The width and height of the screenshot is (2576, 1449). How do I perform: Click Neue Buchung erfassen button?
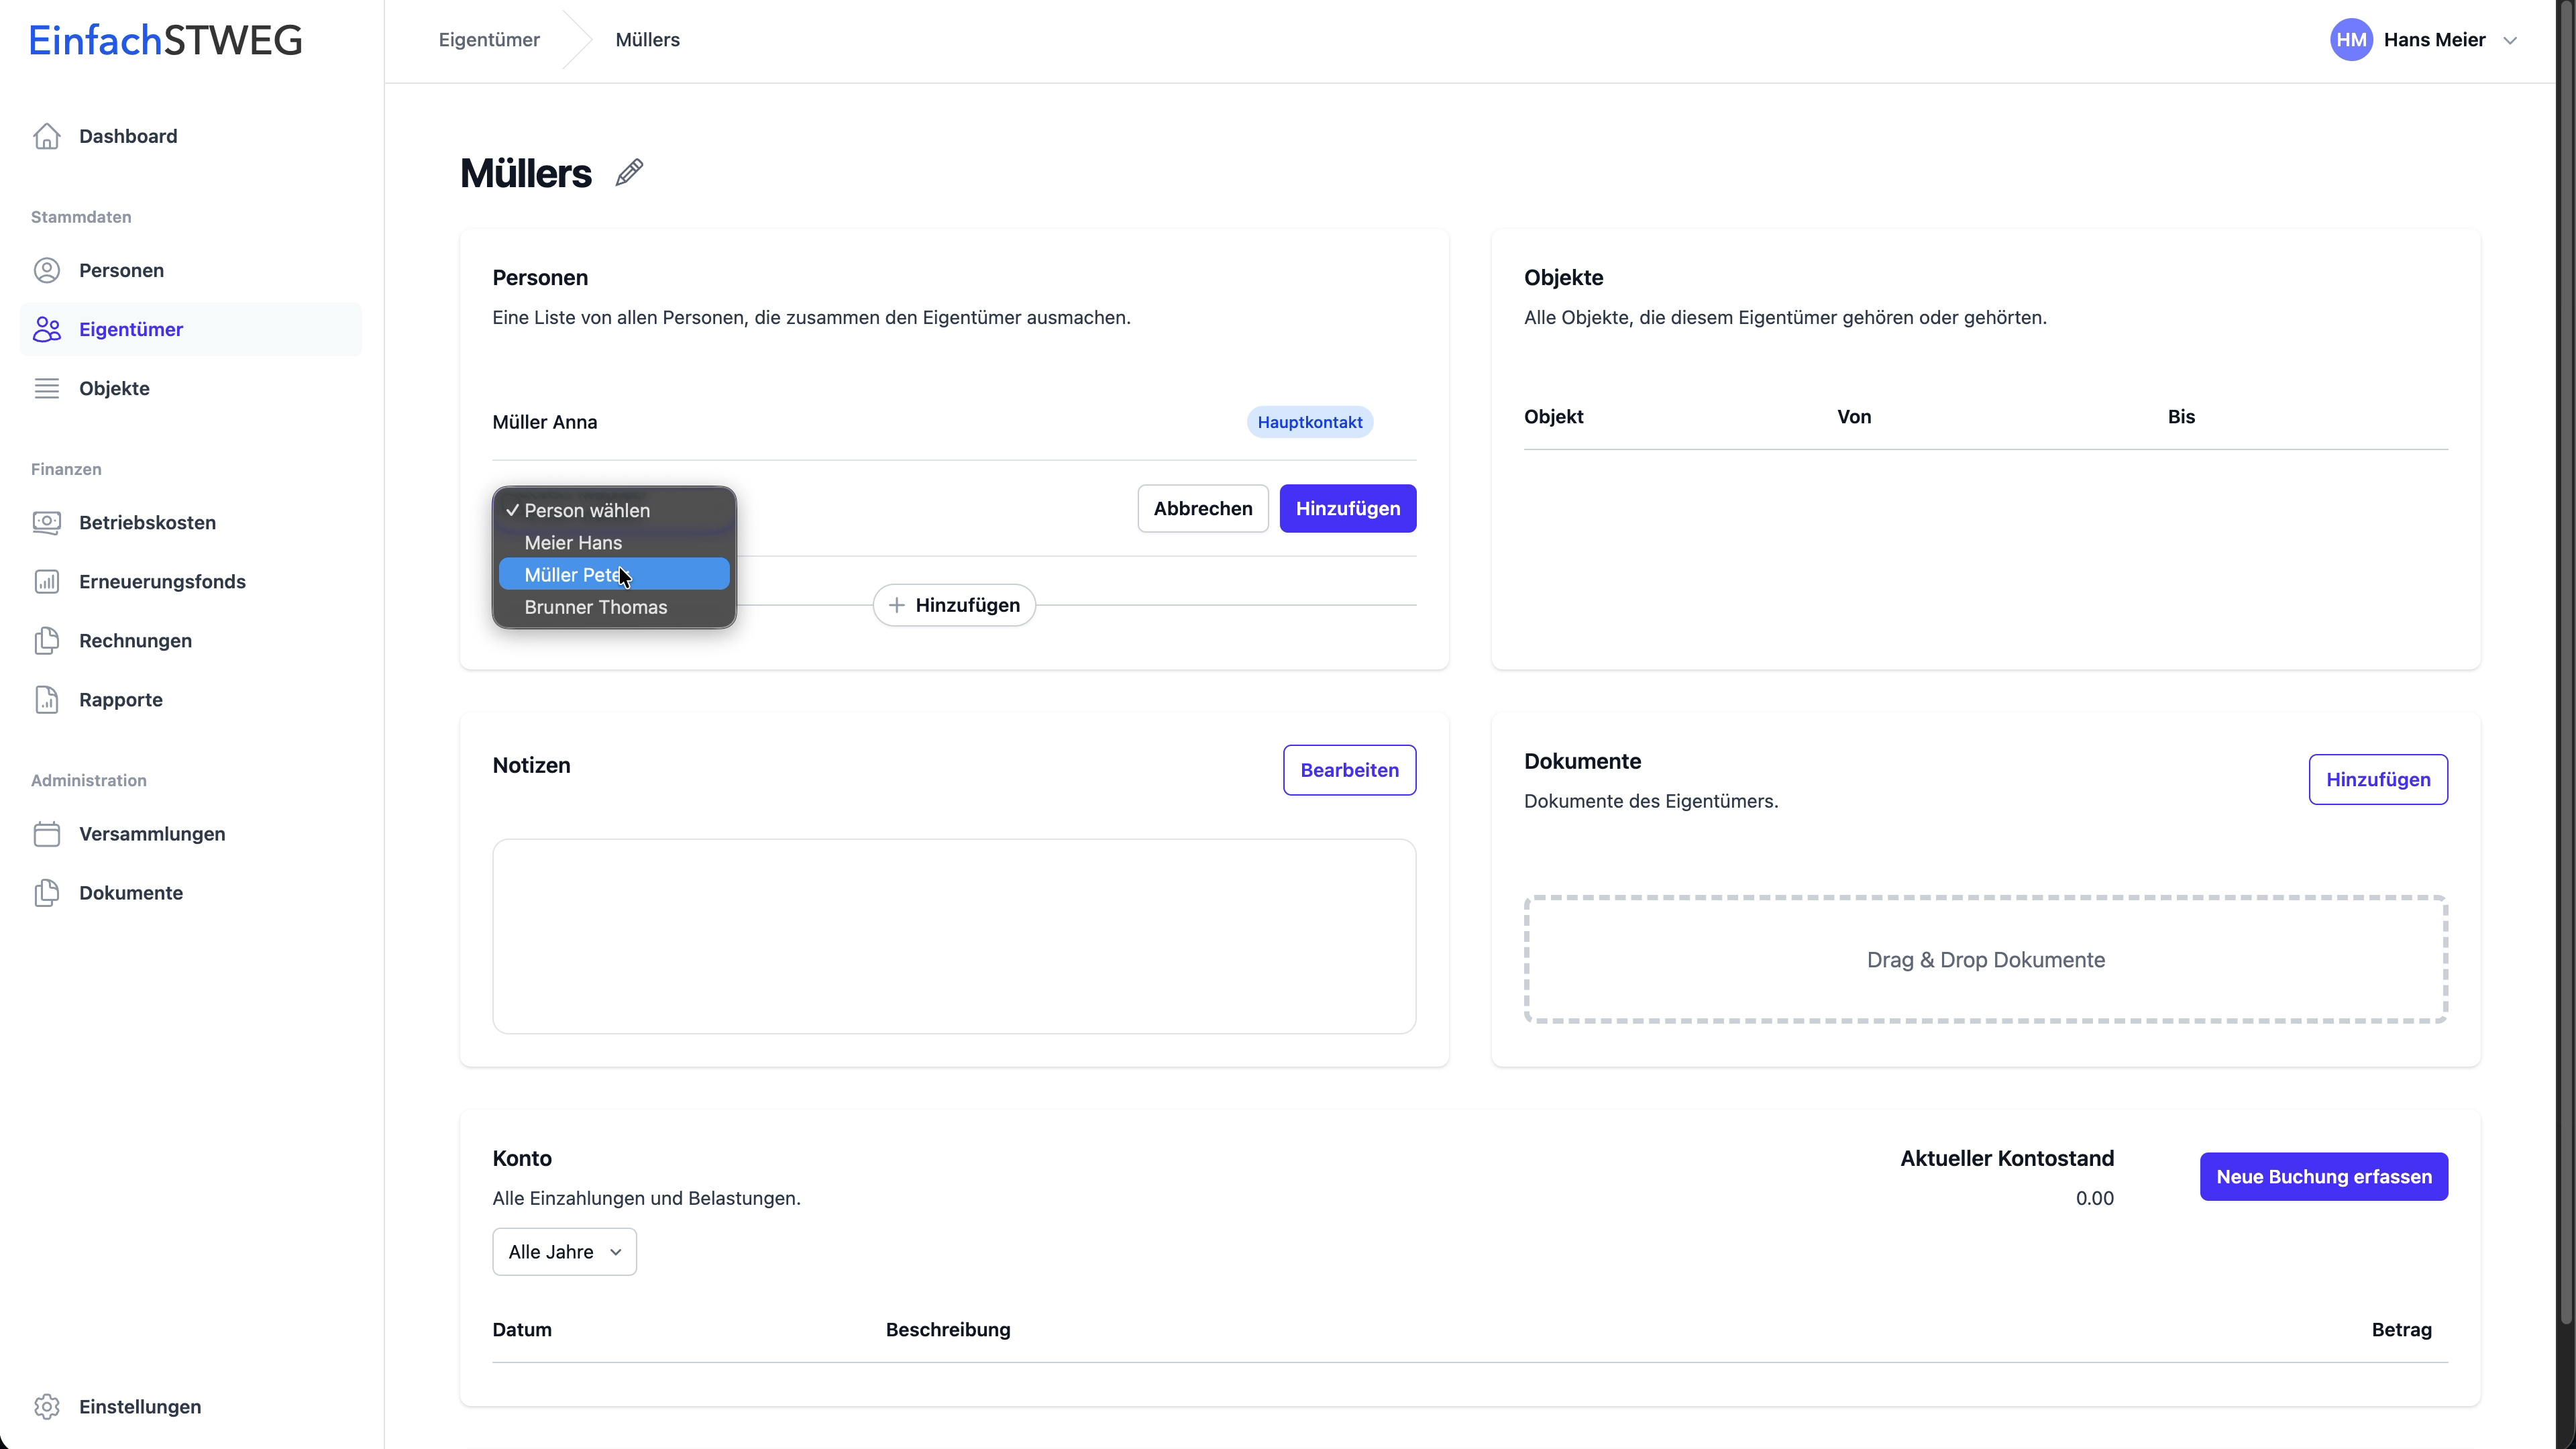2323,1176
